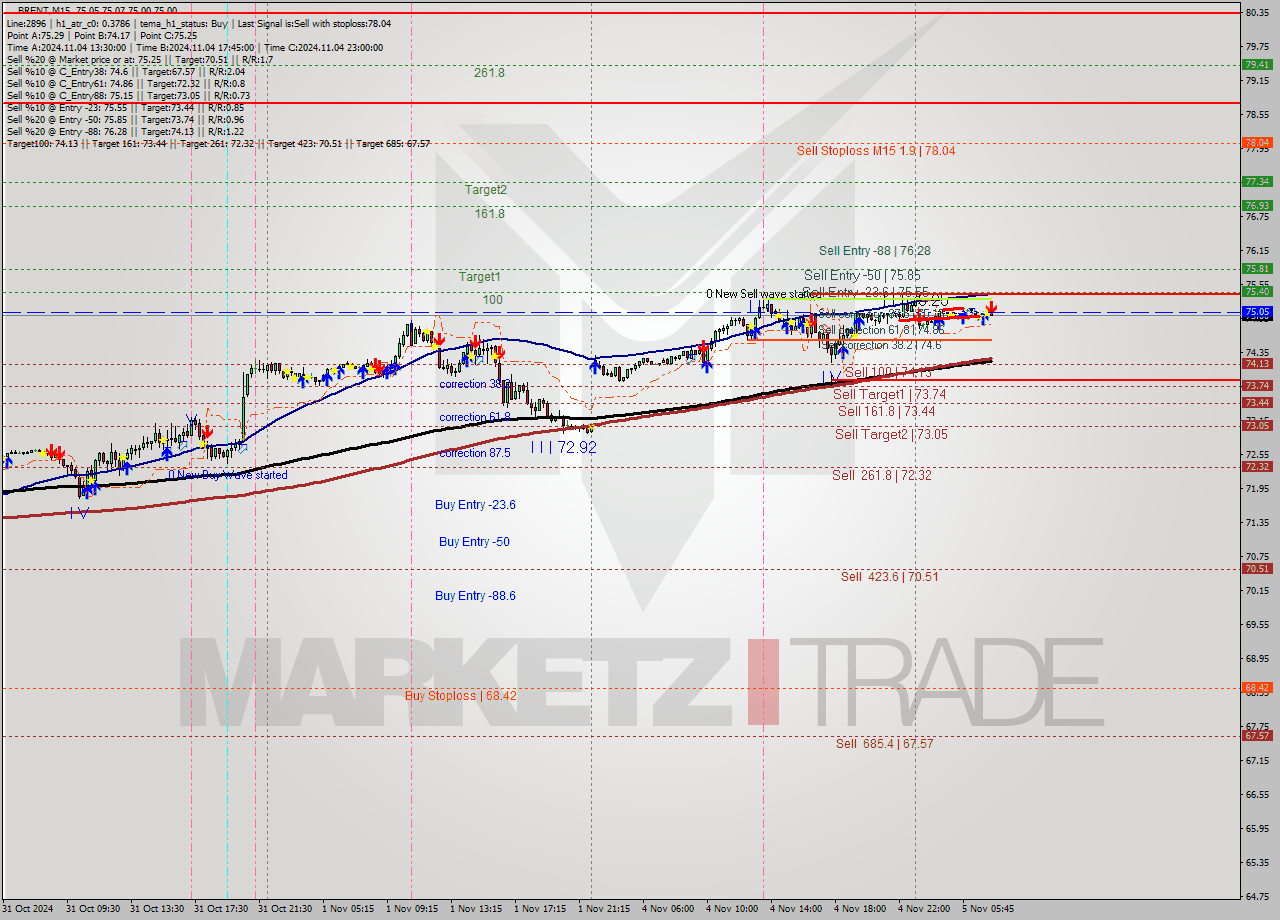Click the red 72.32 price tag
The height and width of the screenshot is (920, 1280).
(x=1257, y=466)
